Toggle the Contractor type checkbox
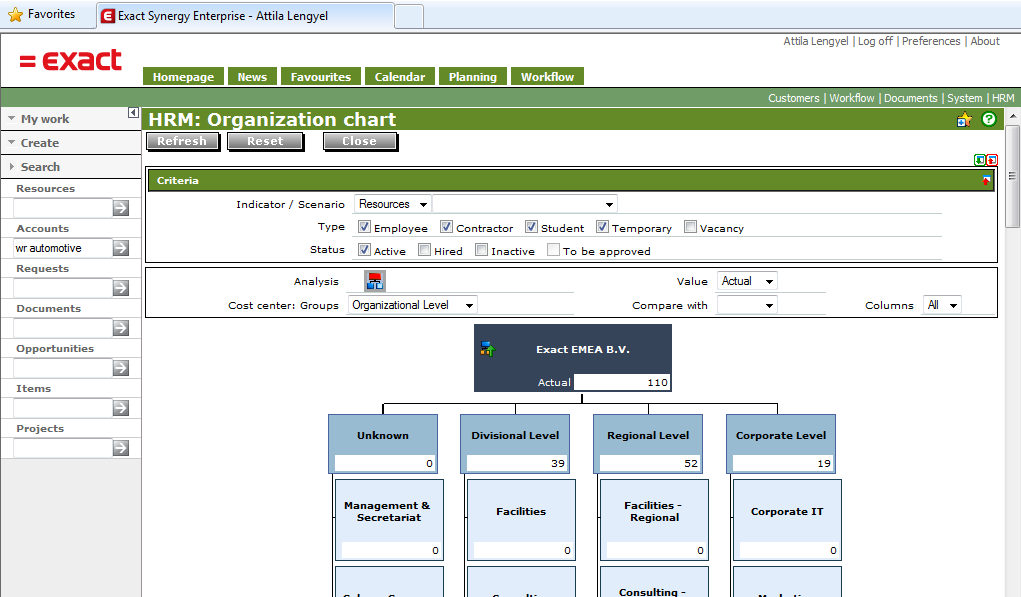 point(446,227)
